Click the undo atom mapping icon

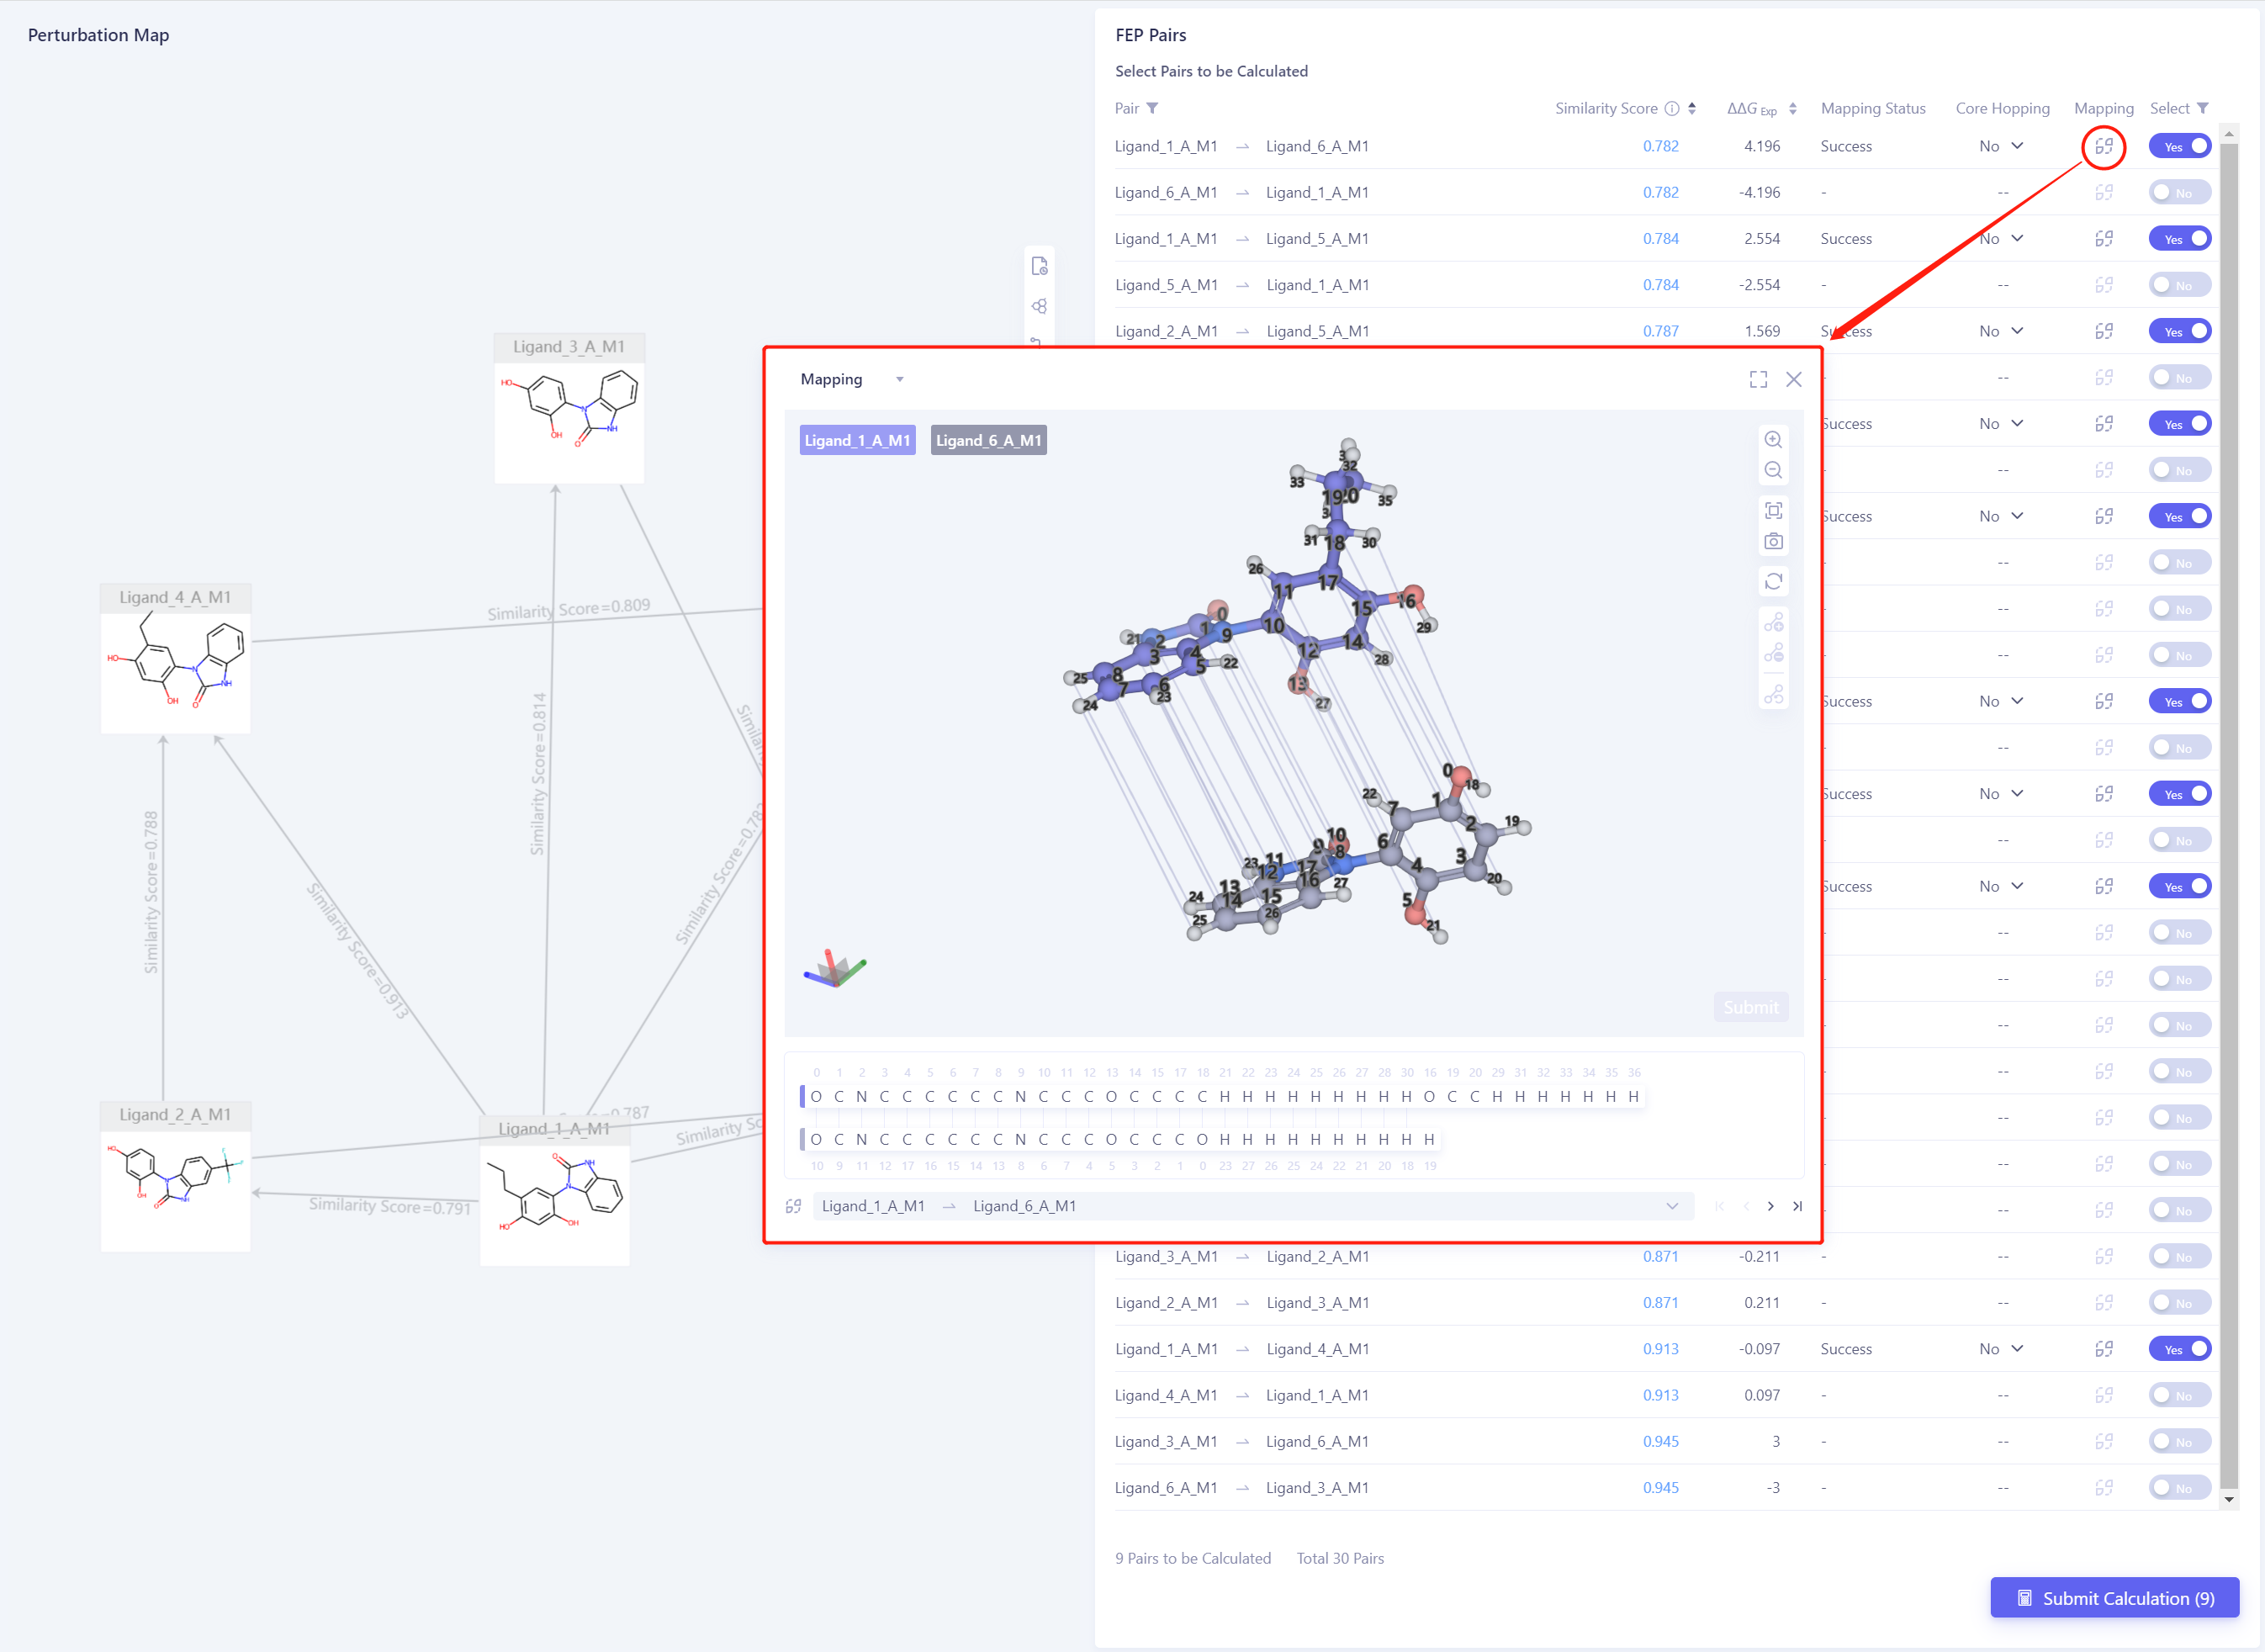coord(1773,694)
